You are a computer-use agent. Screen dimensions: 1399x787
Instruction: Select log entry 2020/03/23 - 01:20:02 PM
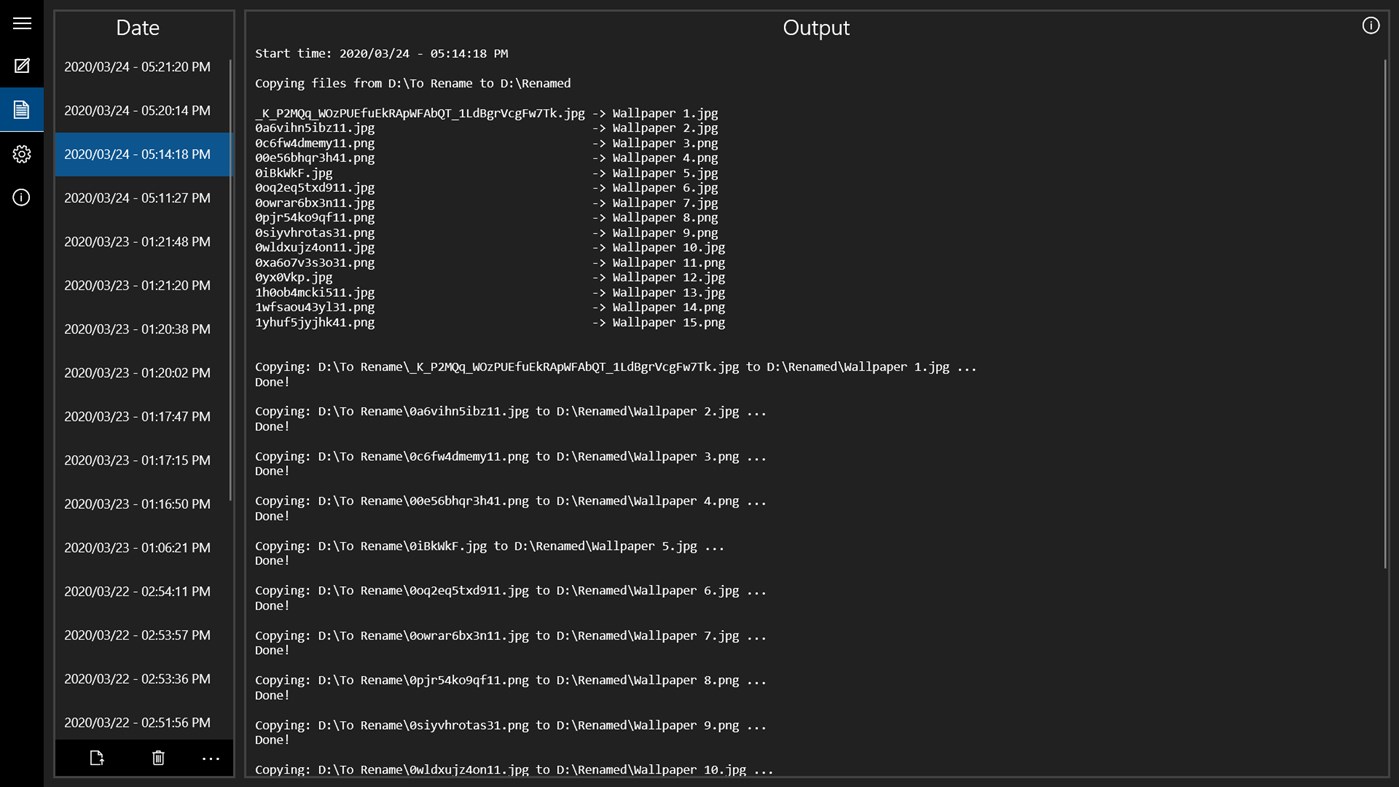point(138,373)
